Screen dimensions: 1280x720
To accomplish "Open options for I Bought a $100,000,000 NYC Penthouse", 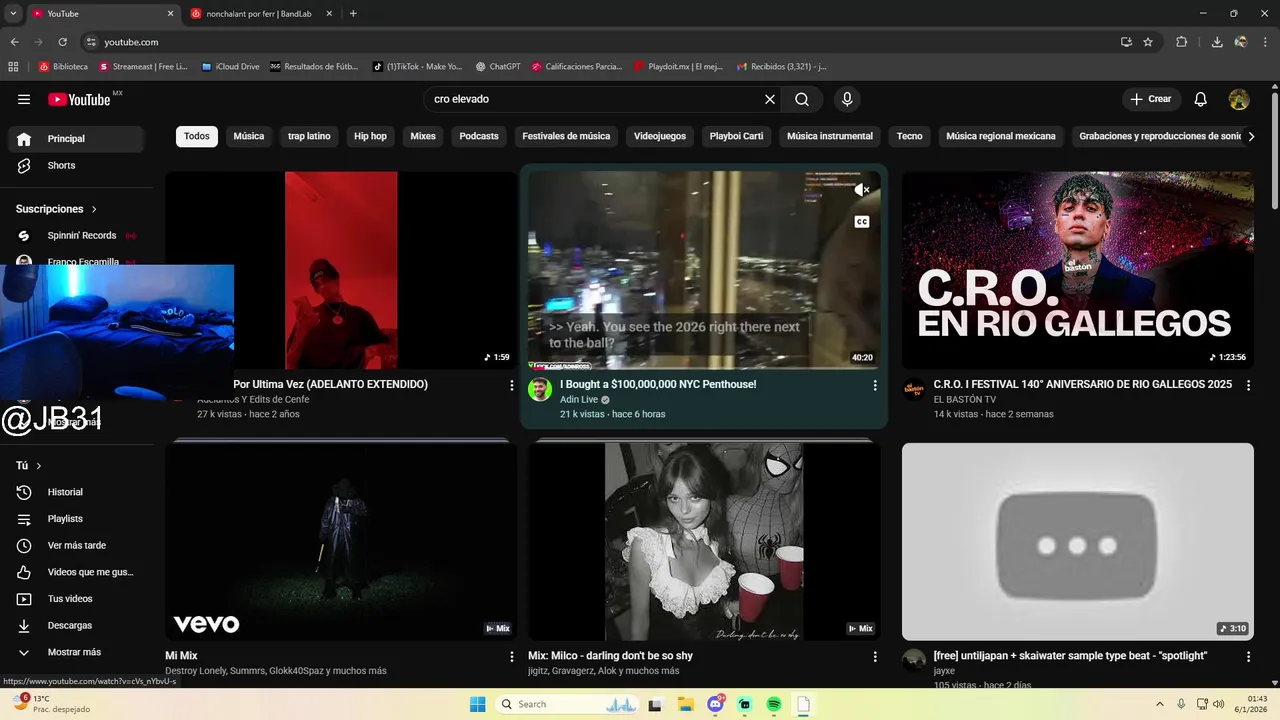I will (x=875, y=385).
